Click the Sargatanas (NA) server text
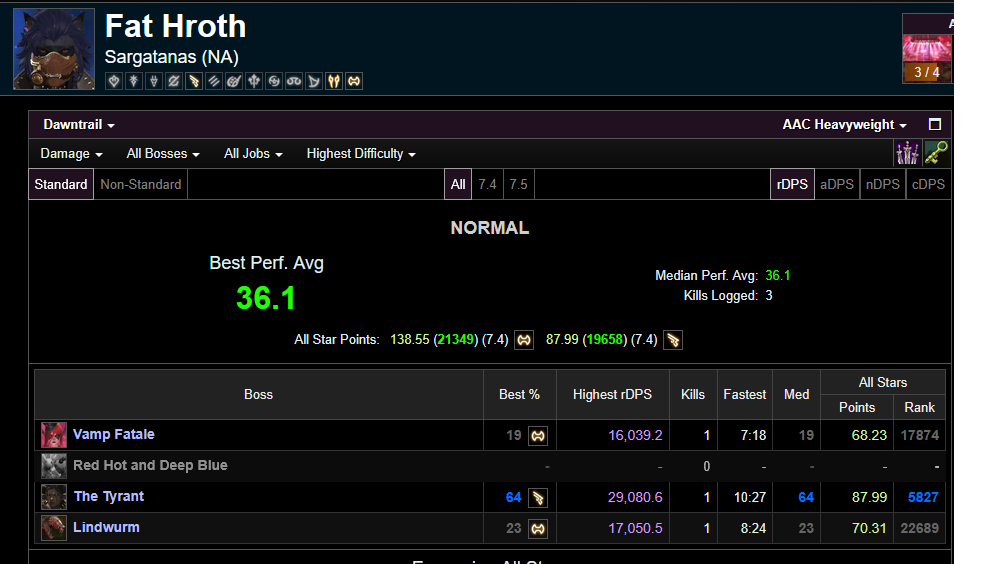This screenshot has height=564, width=1004. 172,57
